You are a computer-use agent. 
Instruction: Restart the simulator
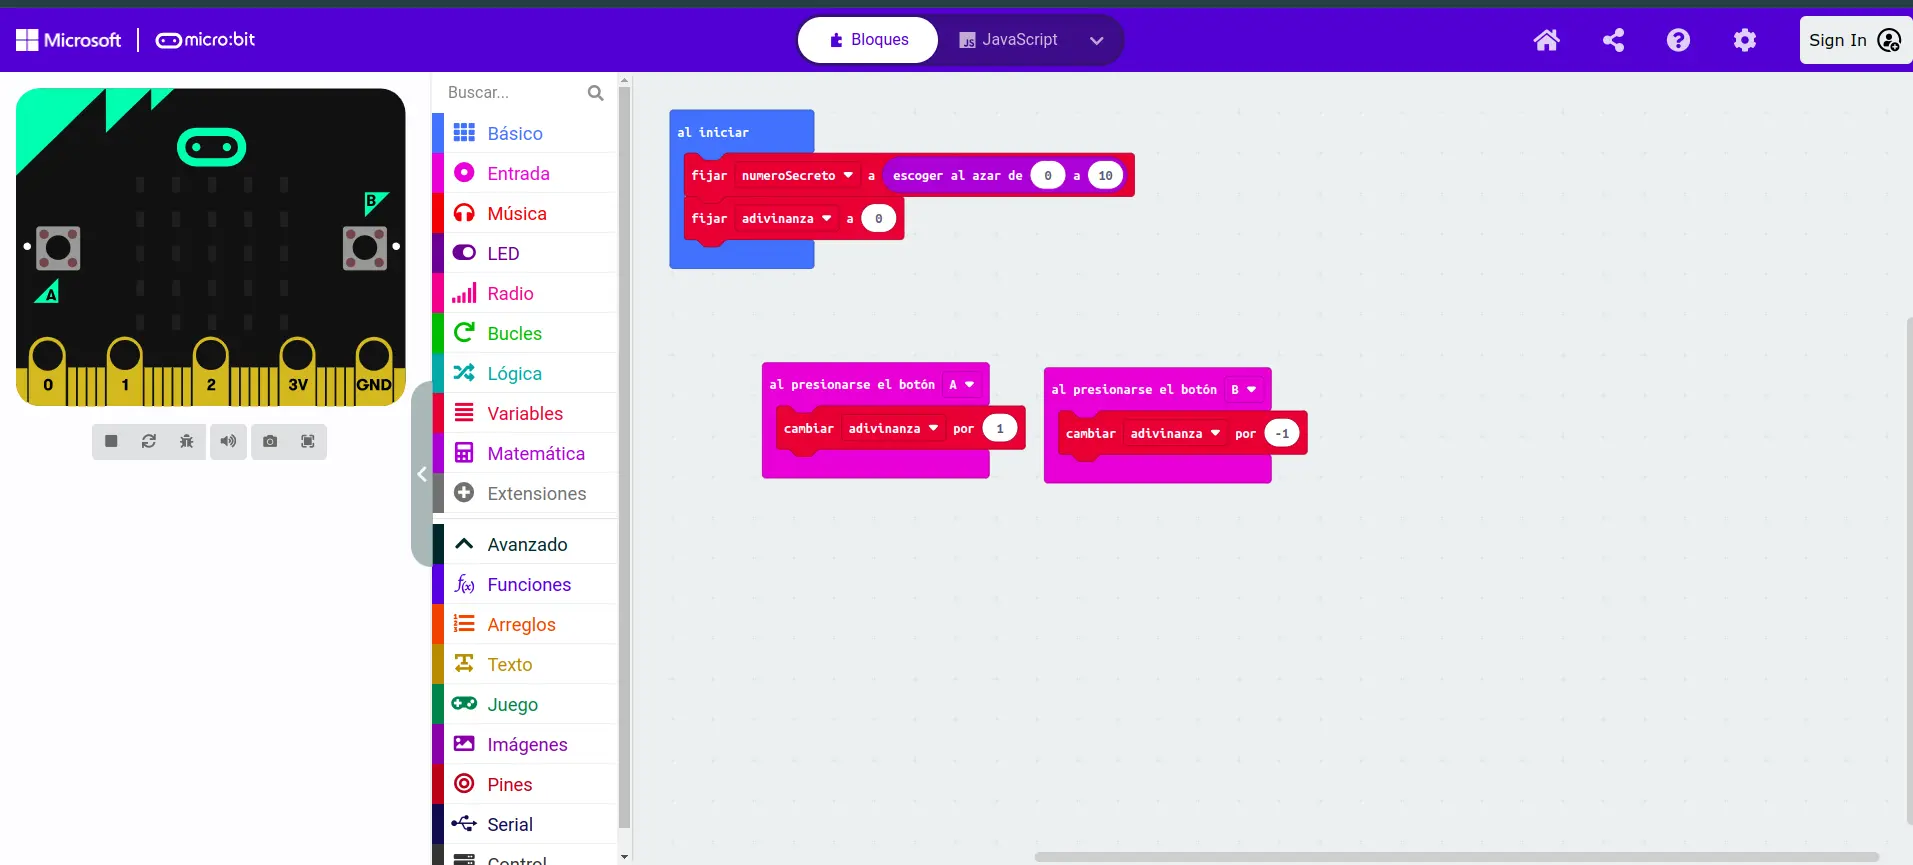tap(149, 441)
